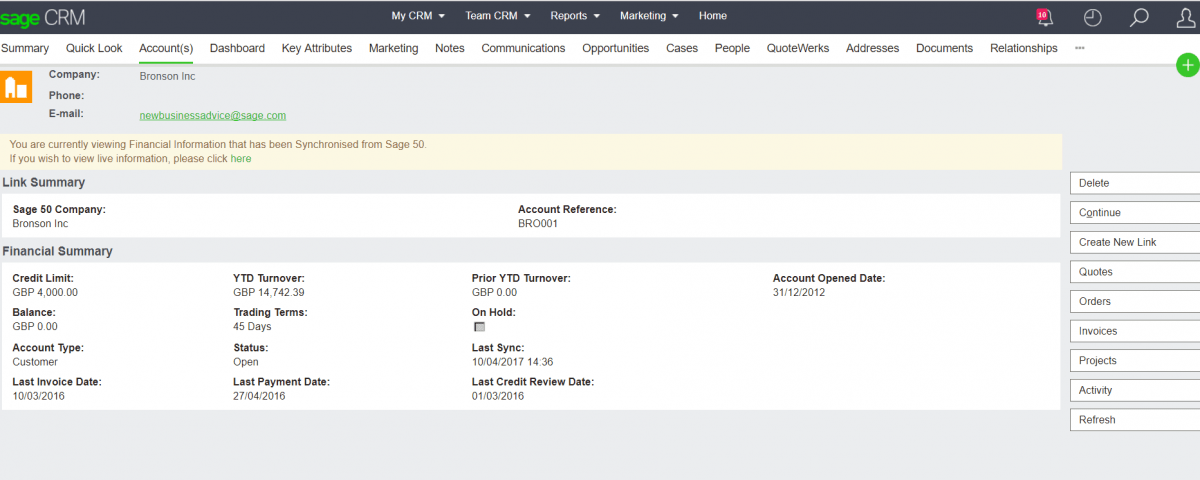Click the green plus new-item button
Image resolution: width=1200 pixels, height=480 pixels.
coord(1187,66)
